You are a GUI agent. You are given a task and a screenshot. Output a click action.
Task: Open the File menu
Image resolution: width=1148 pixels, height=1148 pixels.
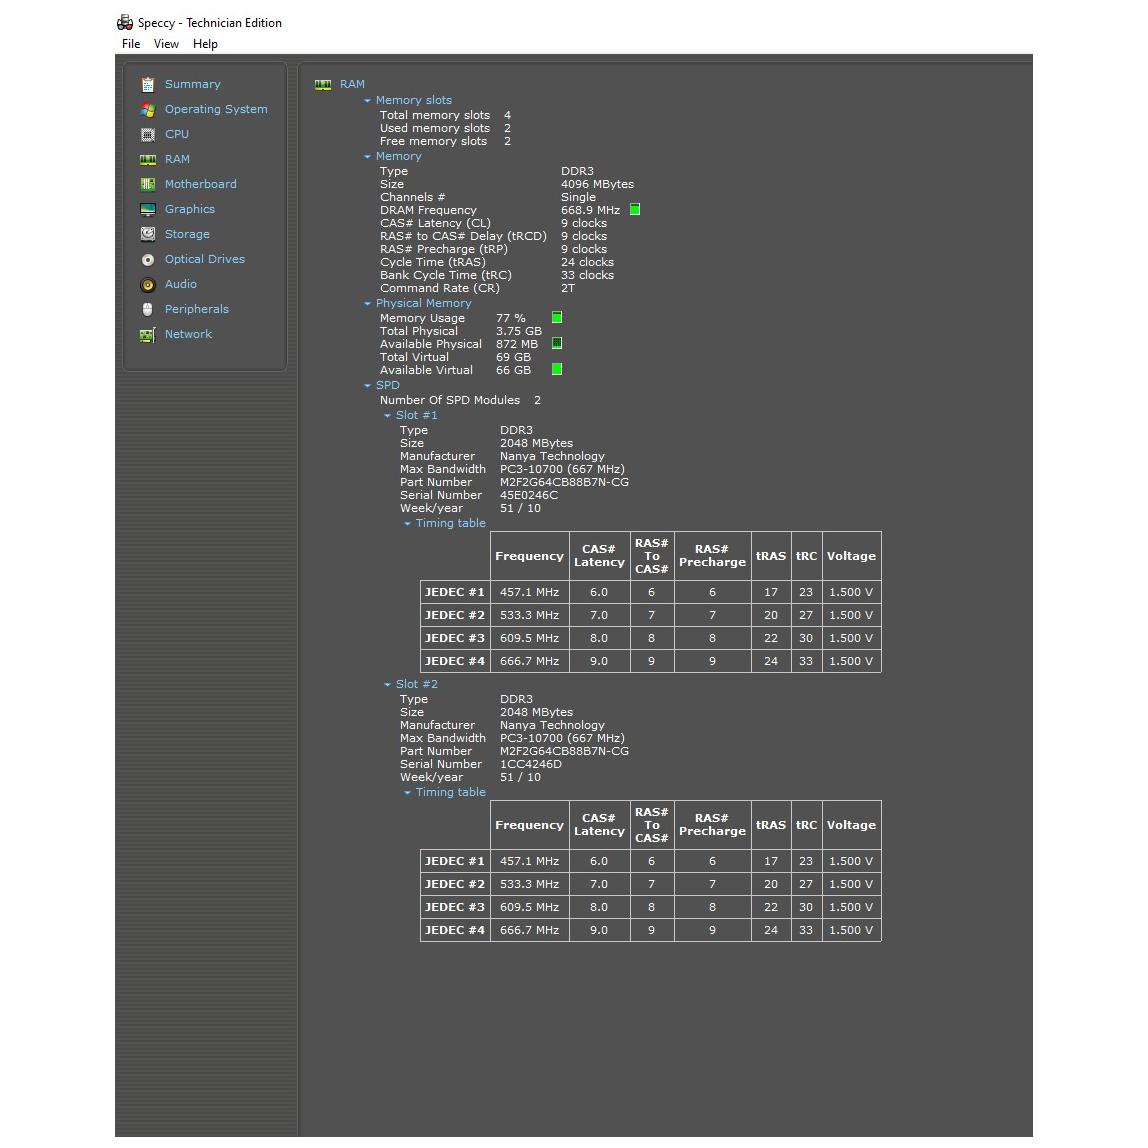tap(131, 44)
